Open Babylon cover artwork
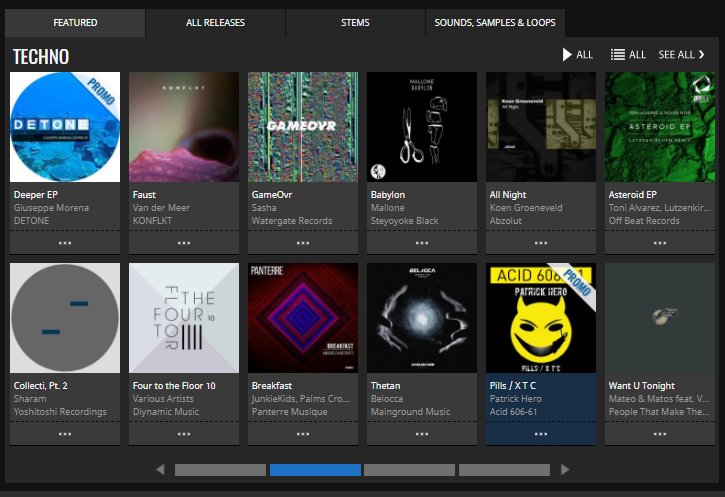 click(422, 127)
